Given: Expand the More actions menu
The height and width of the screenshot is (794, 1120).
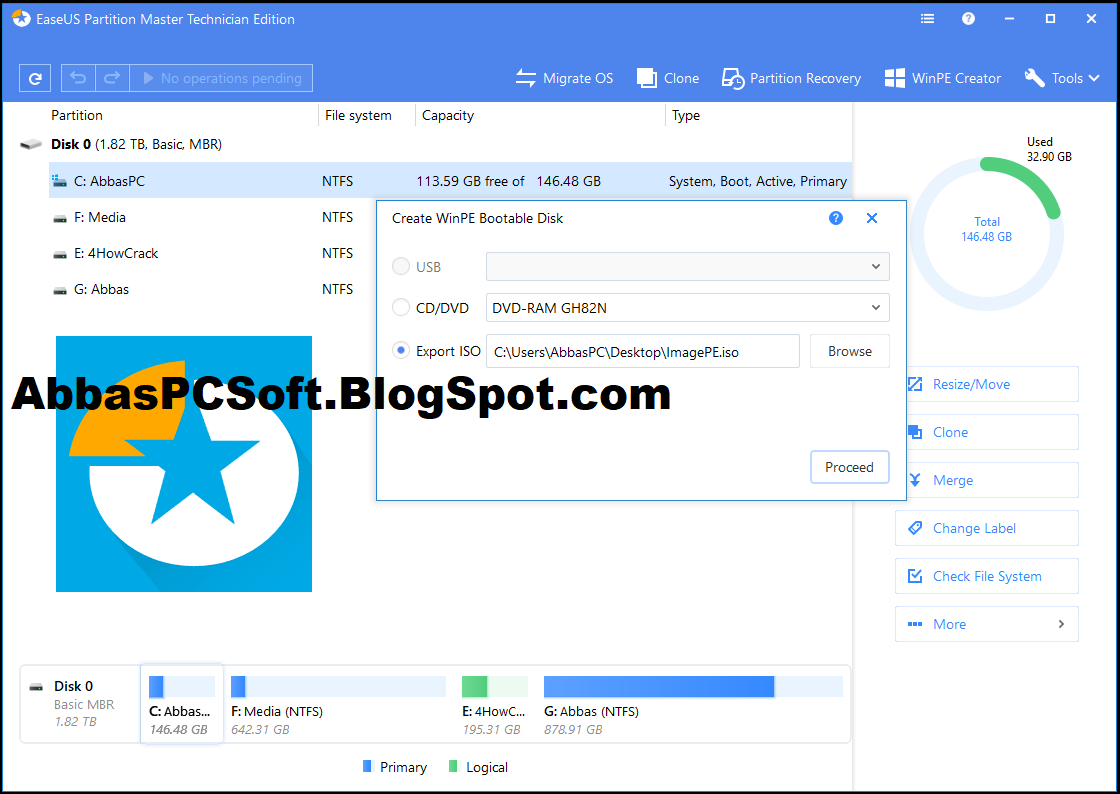Looking at the screenshot, I should tap(986, 623).
